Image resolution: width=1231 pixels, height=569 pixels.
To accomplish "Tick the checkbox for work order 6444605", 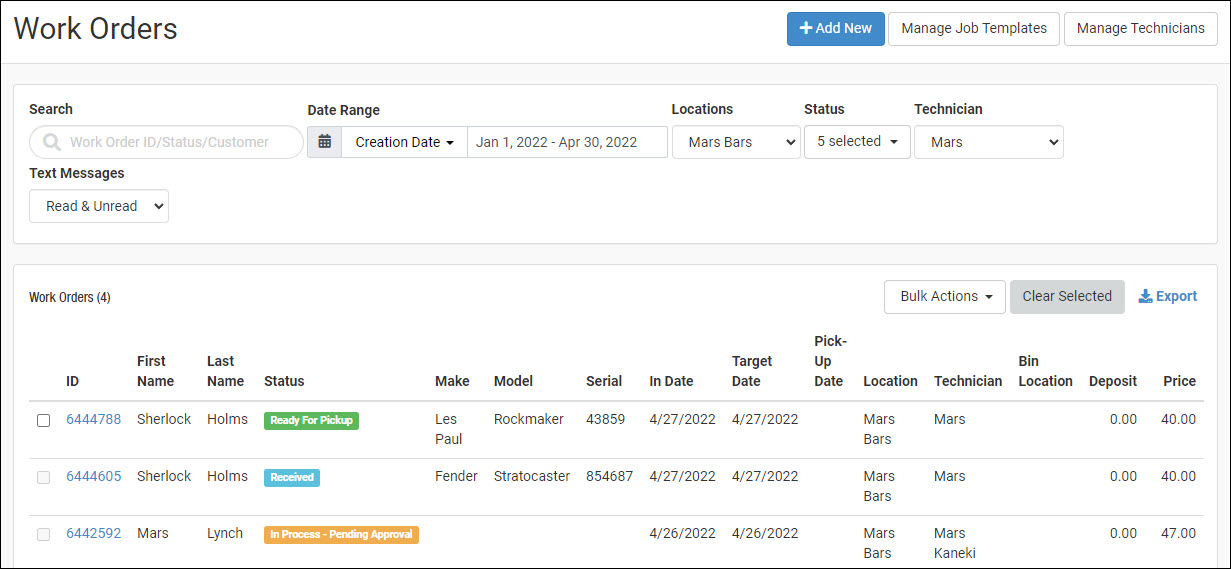I will (43, 477).
